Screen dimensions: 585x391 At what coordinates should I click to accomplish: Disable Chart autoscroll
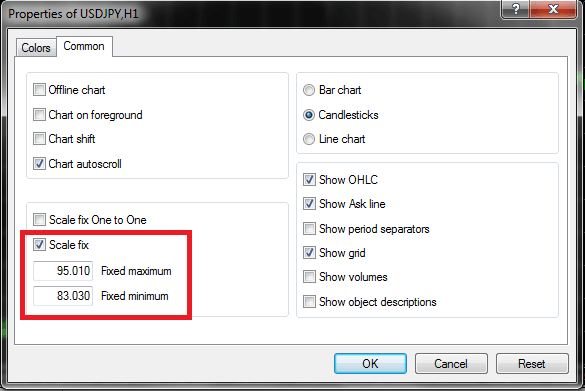pos(39,163)
